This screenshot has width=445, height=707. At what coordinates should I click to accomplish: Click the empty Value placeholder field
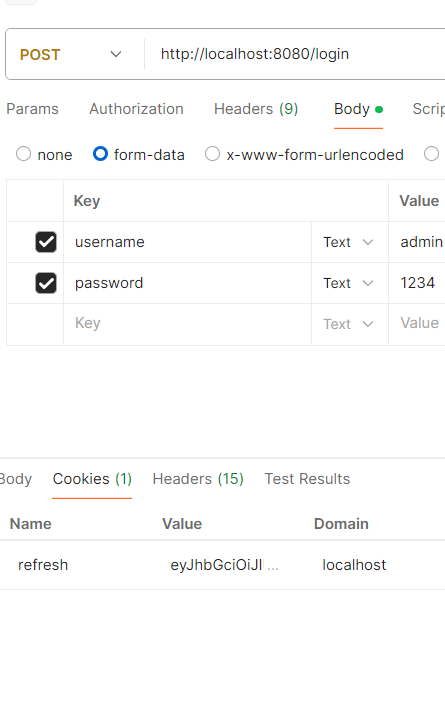point(417,324)
